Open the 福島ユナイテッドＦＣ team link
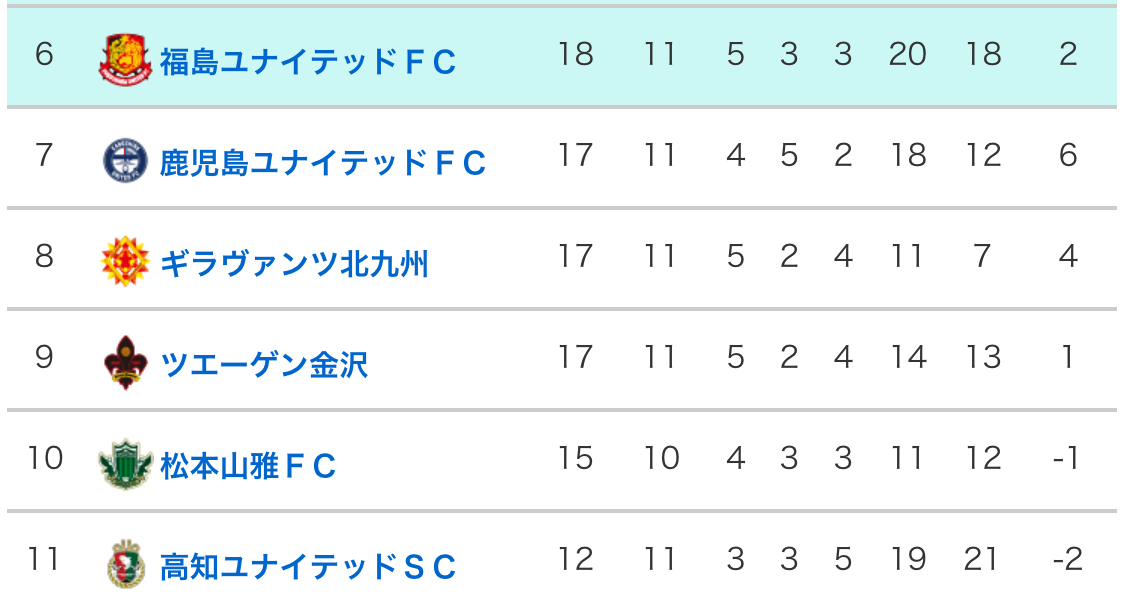The image size is (1122, 603). point(308,62)
